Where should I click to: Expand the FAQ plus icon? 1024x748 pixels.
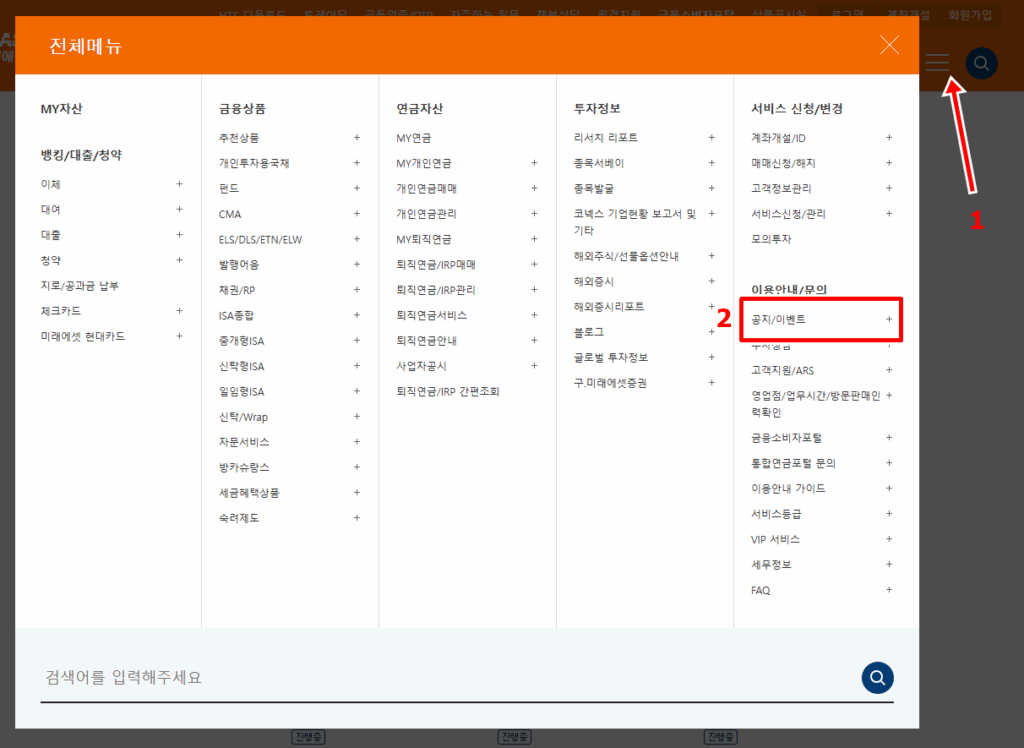point(888,590)
